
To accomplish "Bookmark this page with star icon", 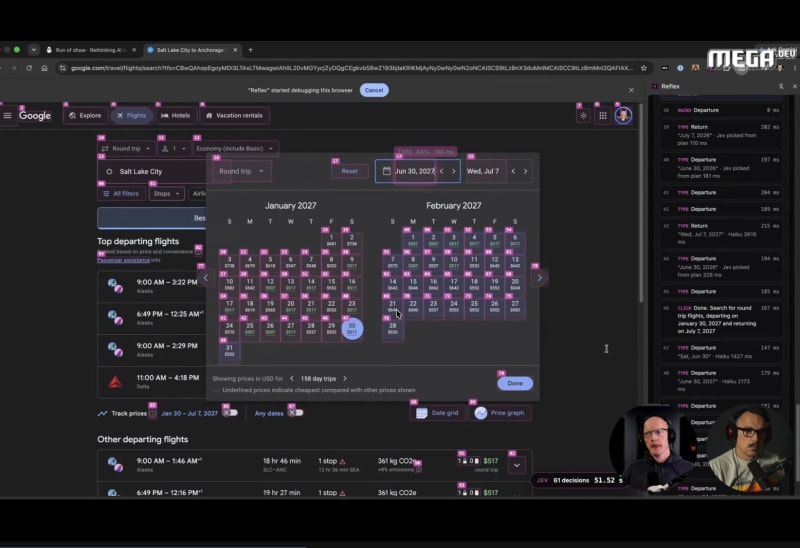I will pos(644,68).
